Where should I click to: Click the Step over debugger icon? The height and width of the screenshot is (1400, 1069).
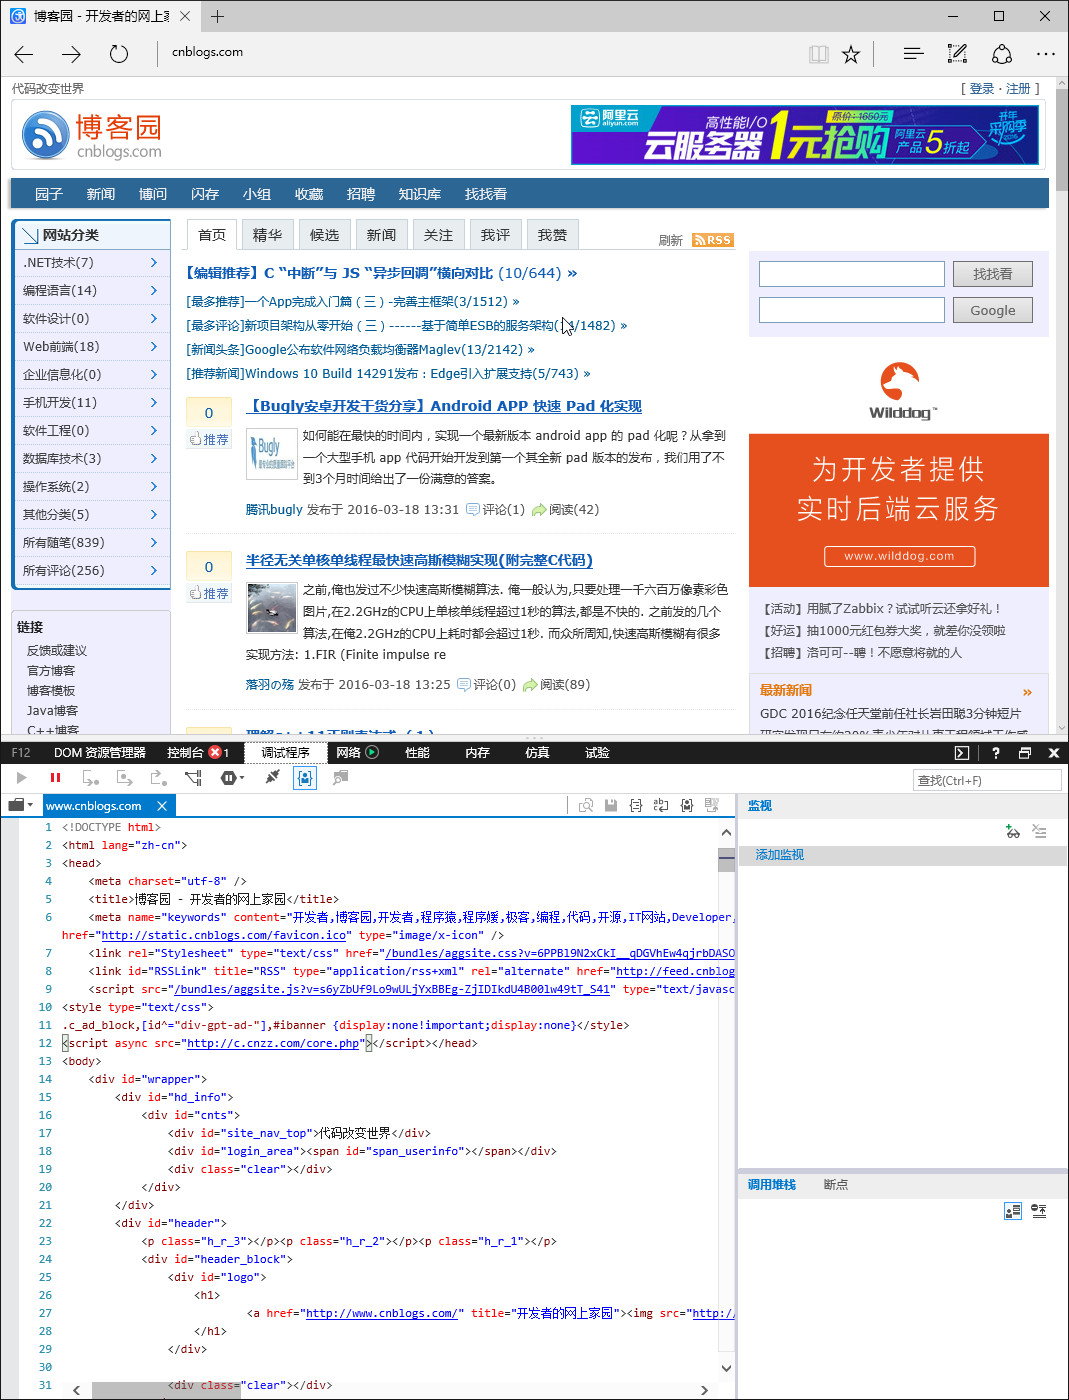click(x=125, y=777)
